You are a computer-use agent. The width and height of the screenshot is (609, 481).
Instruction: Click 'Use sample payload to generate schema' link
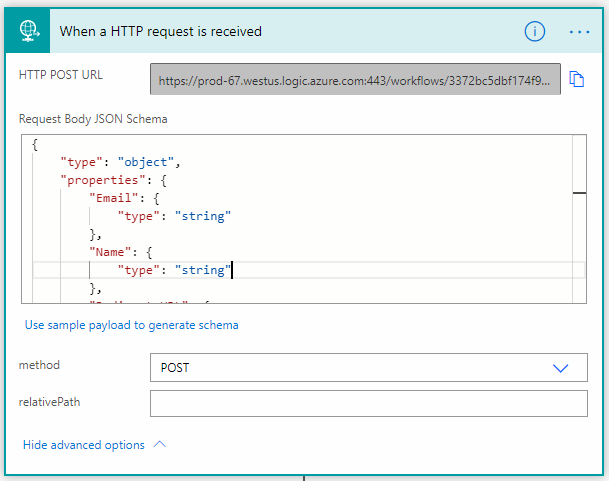point(132,325)
